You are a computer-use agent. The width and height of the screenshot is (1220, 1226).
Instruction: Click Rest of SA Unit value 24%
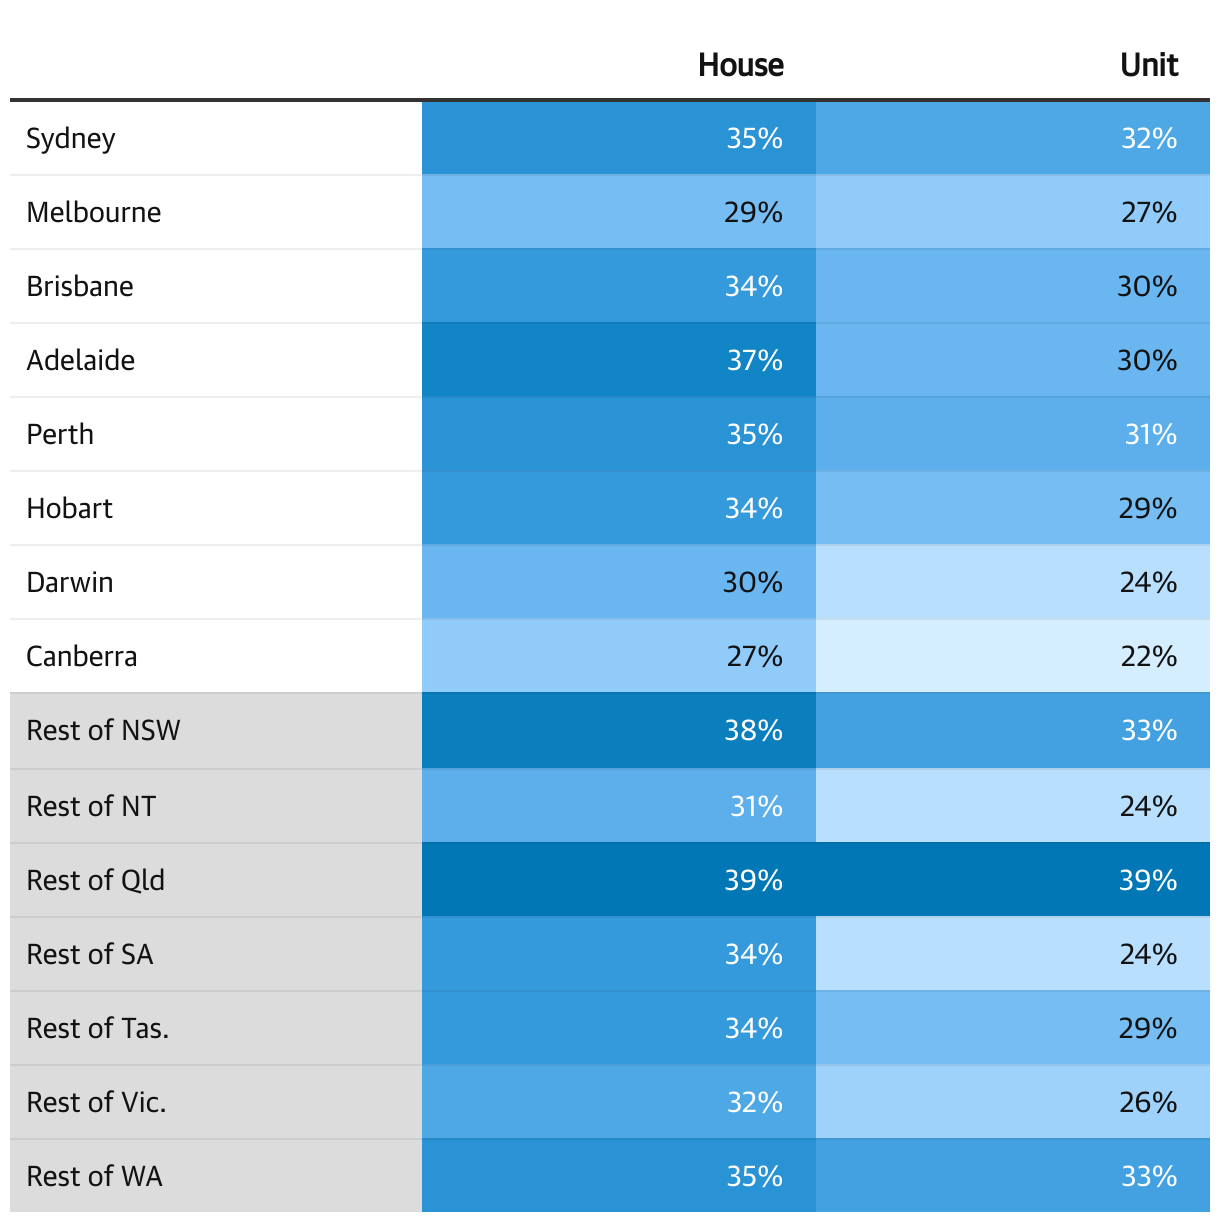1148,954
